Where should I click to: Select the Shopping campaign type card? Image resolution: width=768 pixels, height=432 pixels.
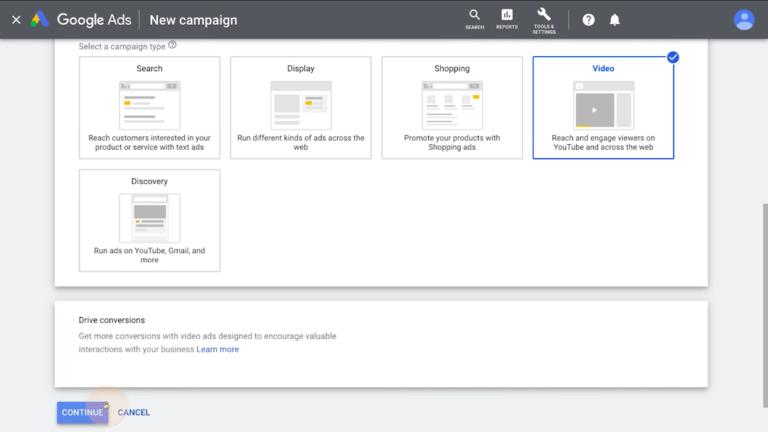pos(452,107)
